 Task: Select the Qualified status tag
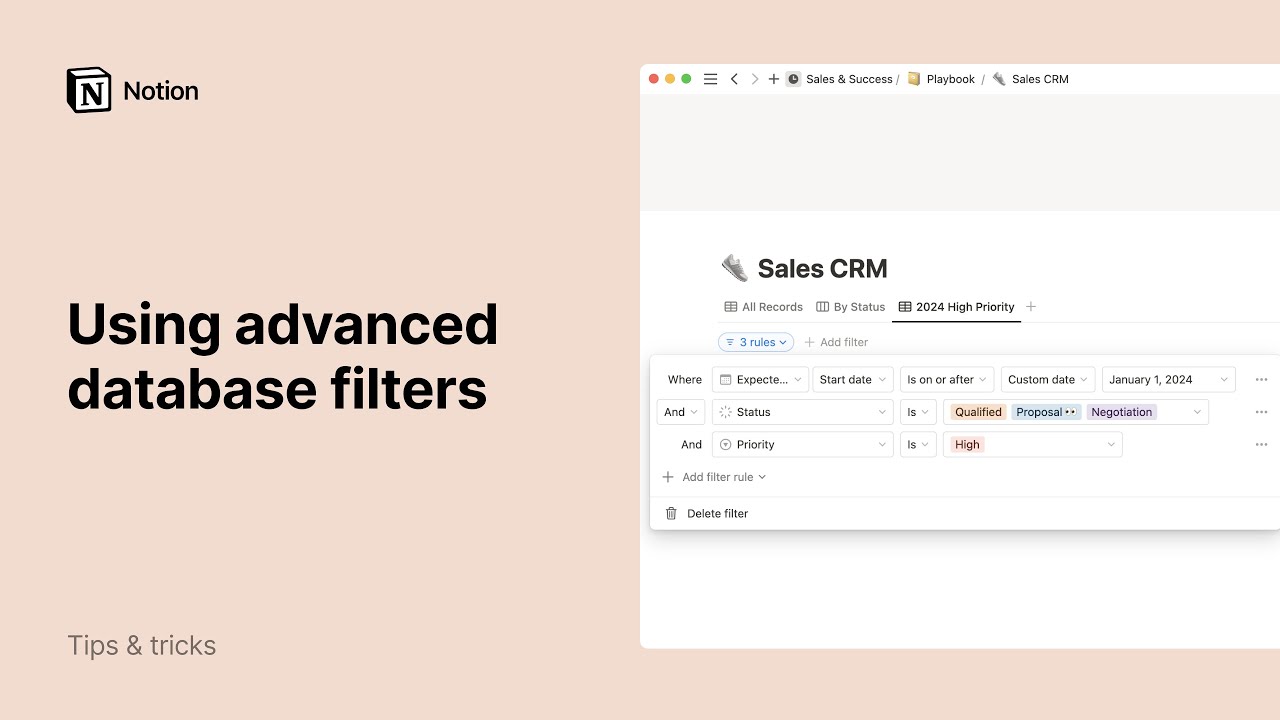click(977, 411)
